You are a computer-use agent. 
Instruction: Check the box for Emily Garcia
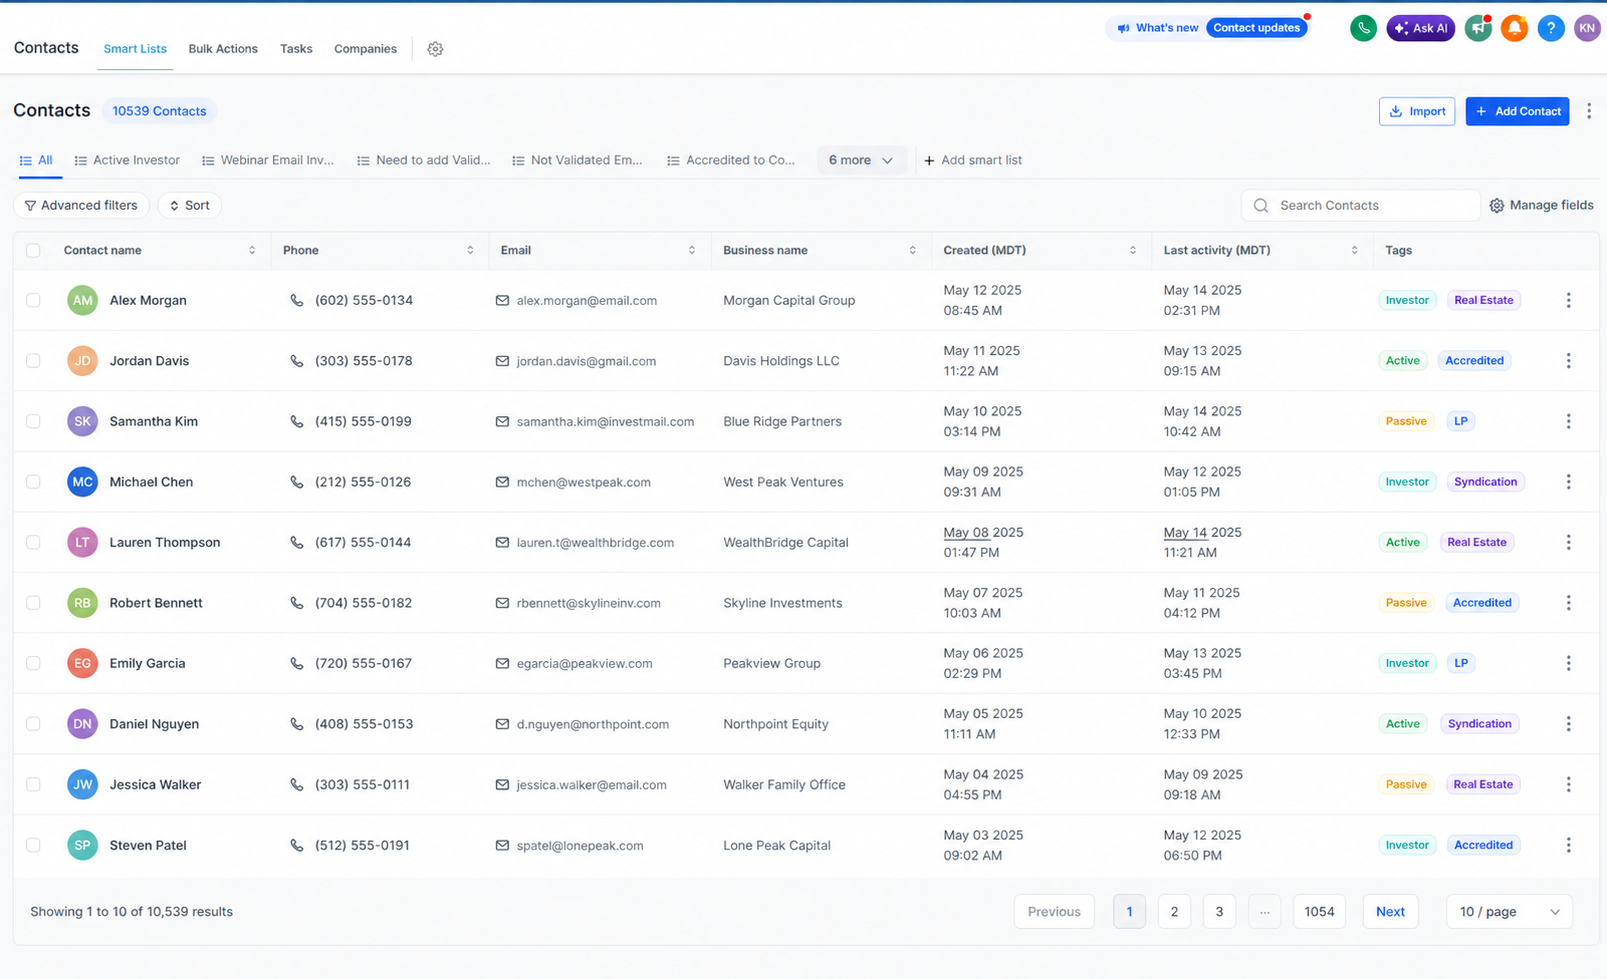click(x=33, y=663)
